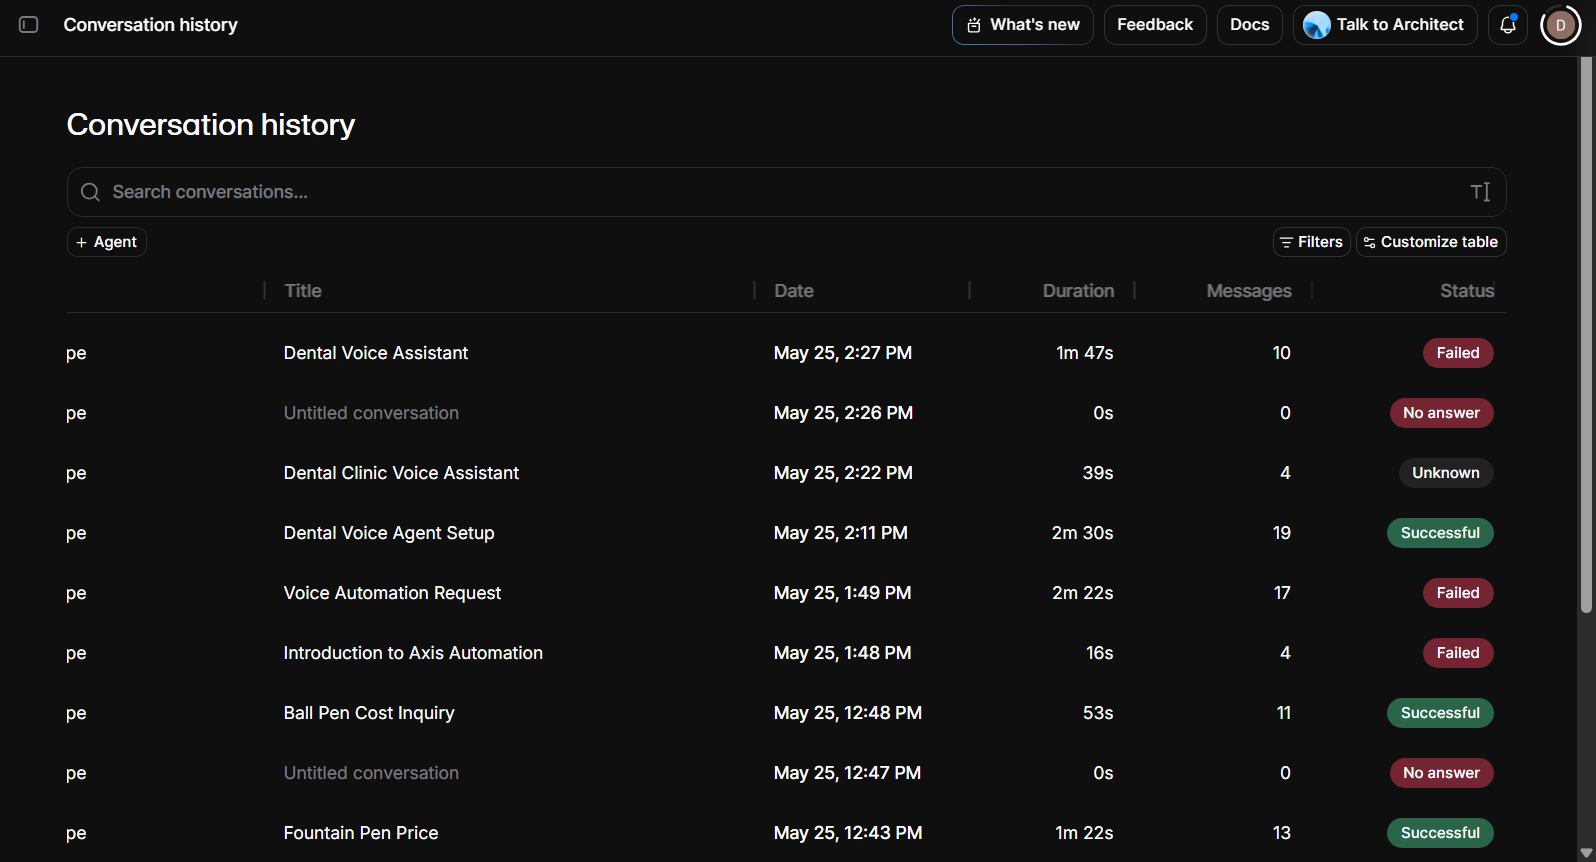Click the scrollbar down arrow
This screenshot has width=1596, height=862.
(1585, 853)
